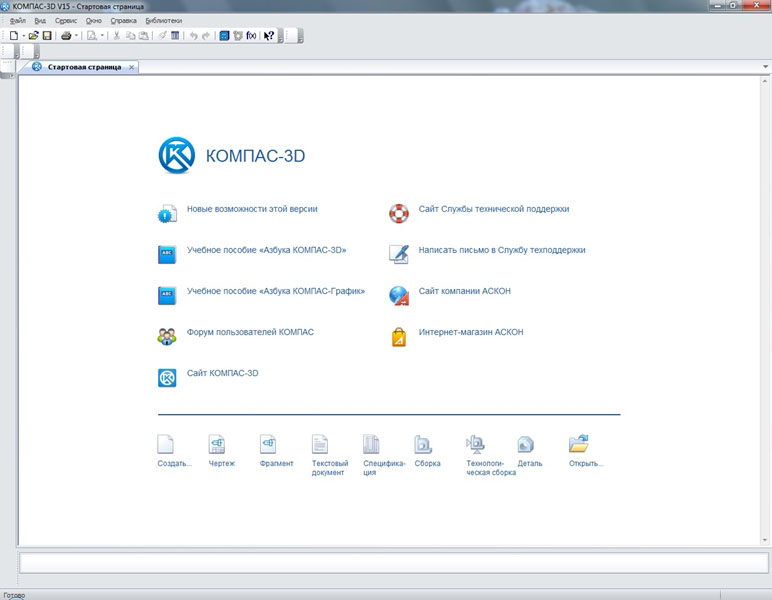Open the Библиотеки menu
772x600 pixels.
tap(164, 21)
